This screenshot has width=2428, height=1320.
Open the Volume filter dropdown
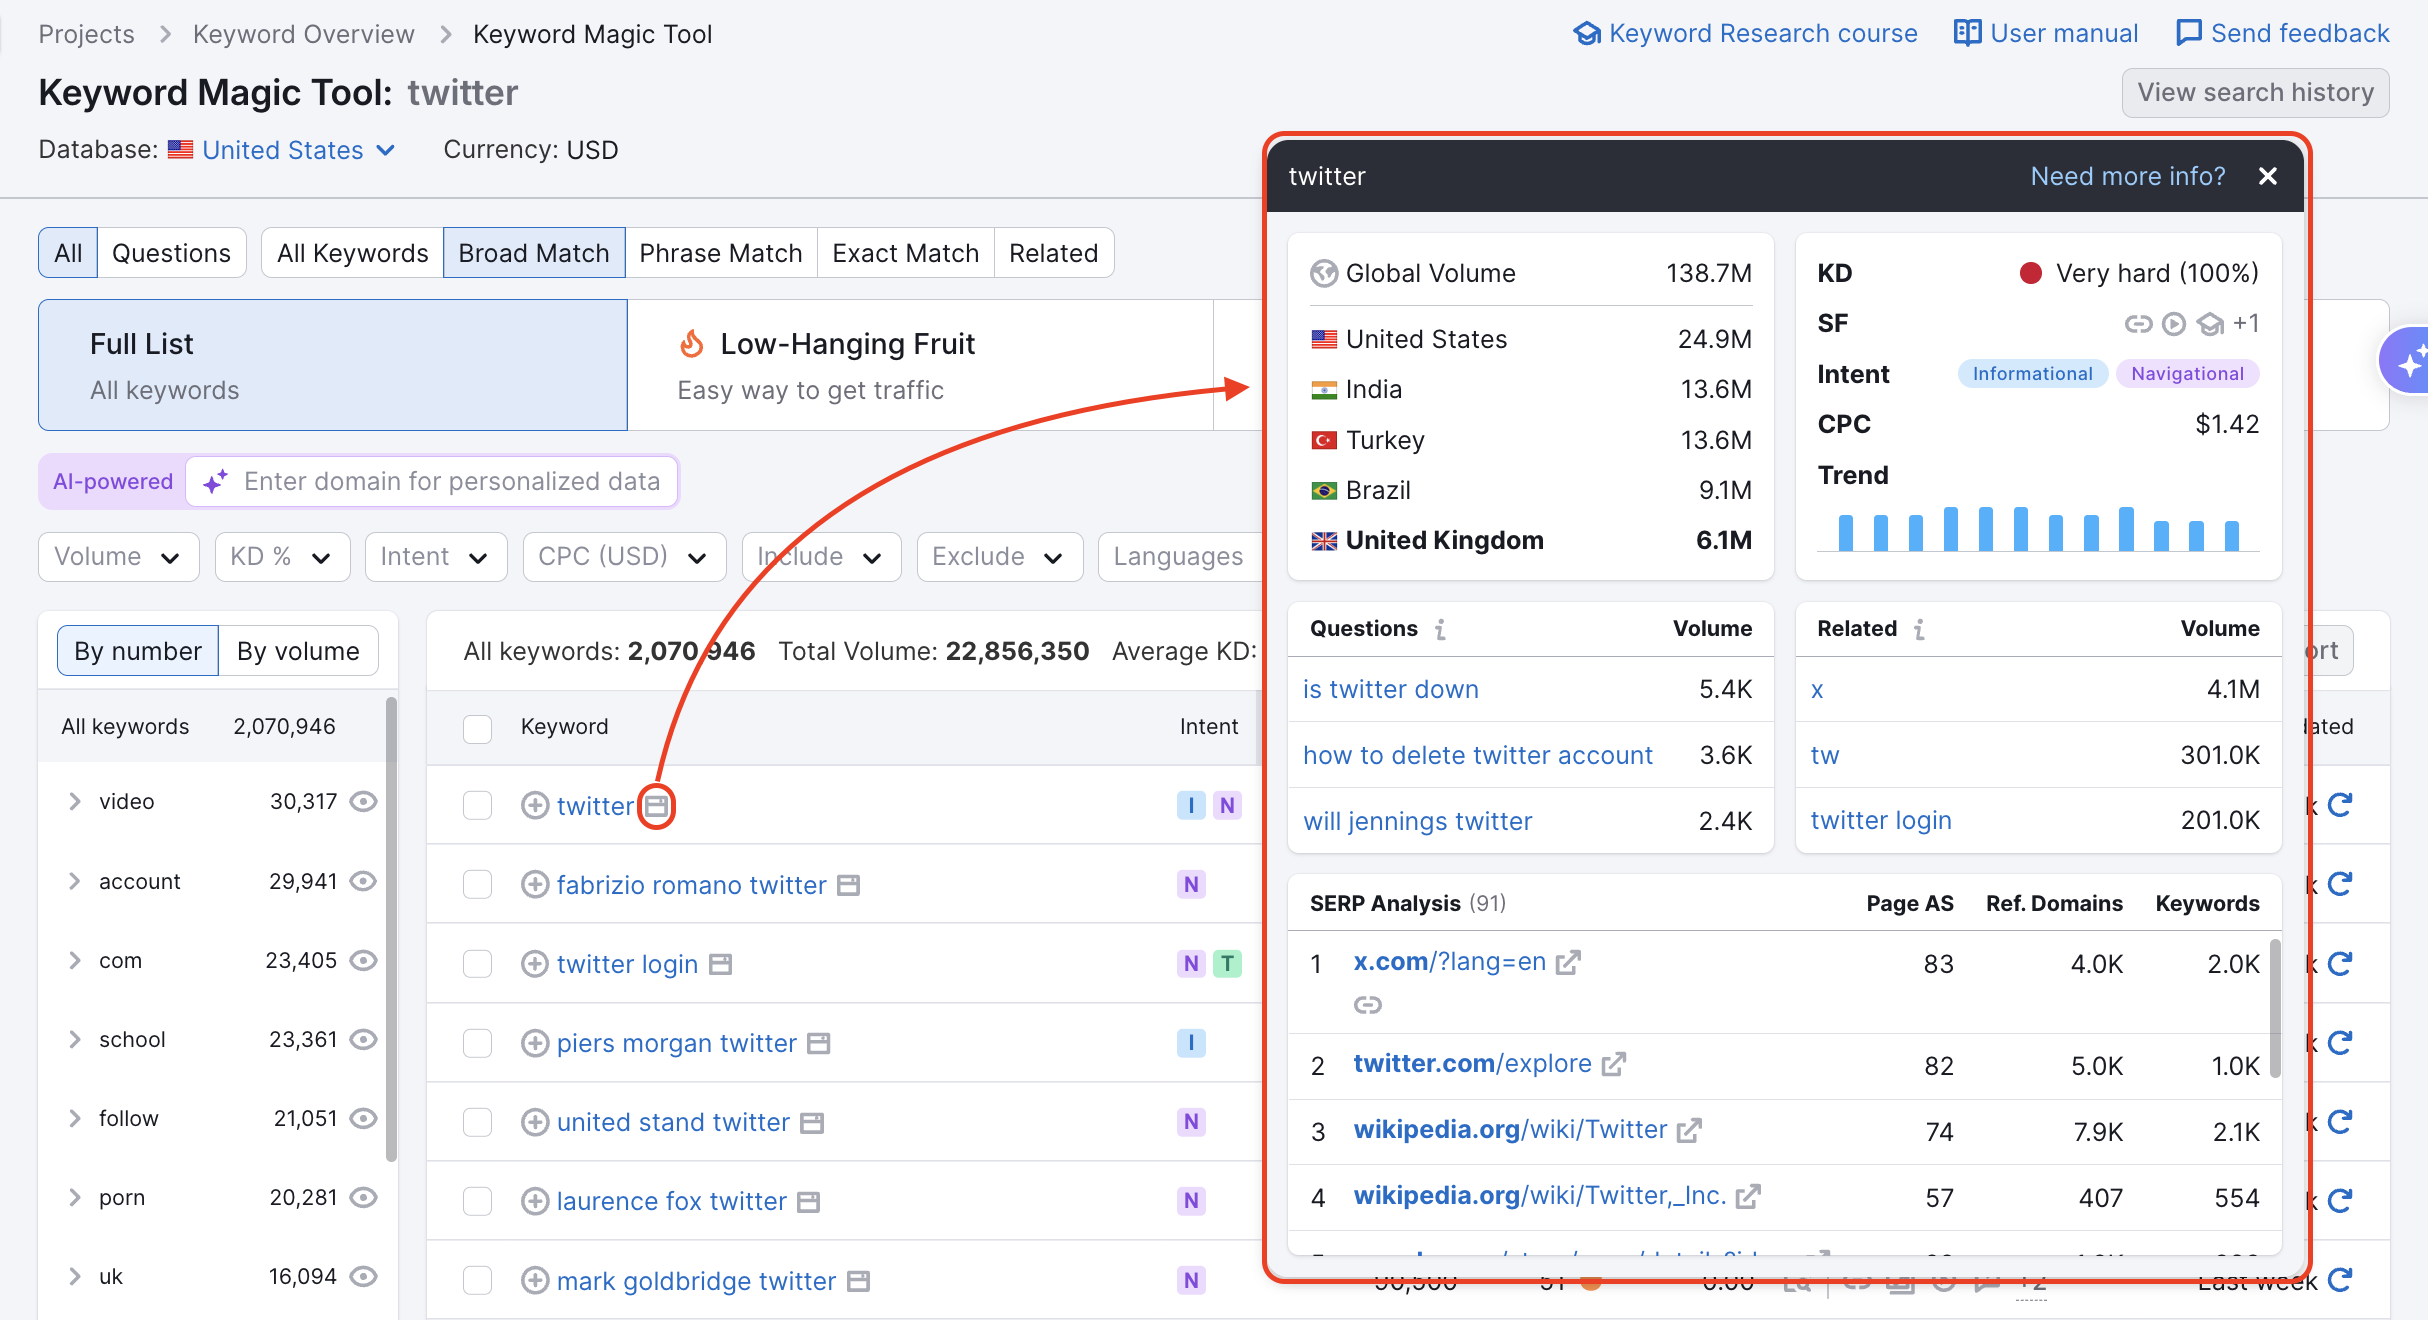[x=117, y=556]
